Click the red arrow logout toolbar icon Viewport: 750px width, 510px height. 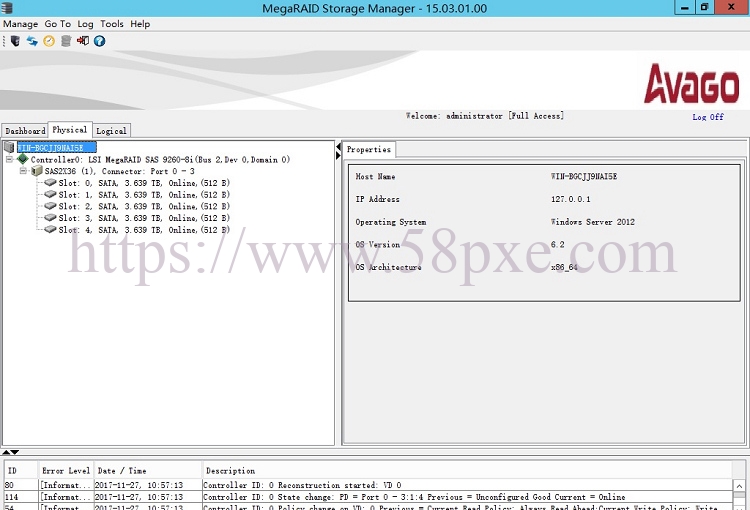tap(83, 41)
